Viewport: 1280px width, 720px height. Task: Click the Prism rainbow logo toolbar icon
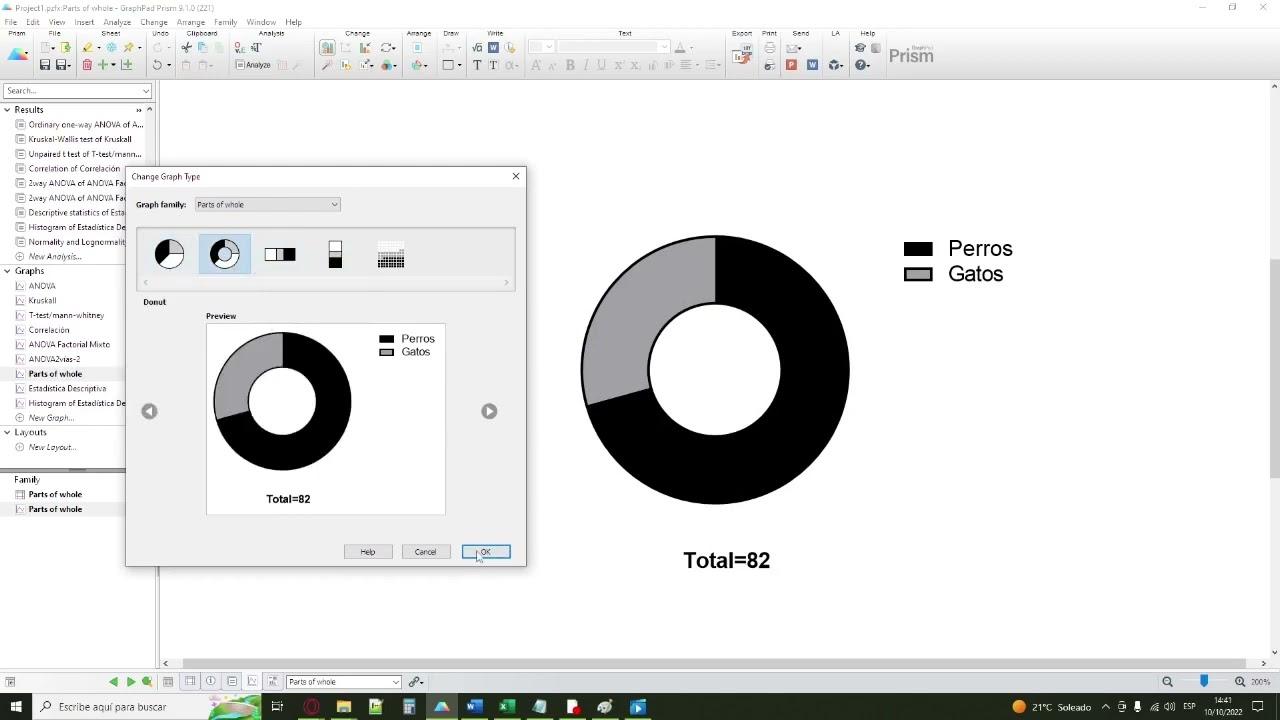pos(18,55)
